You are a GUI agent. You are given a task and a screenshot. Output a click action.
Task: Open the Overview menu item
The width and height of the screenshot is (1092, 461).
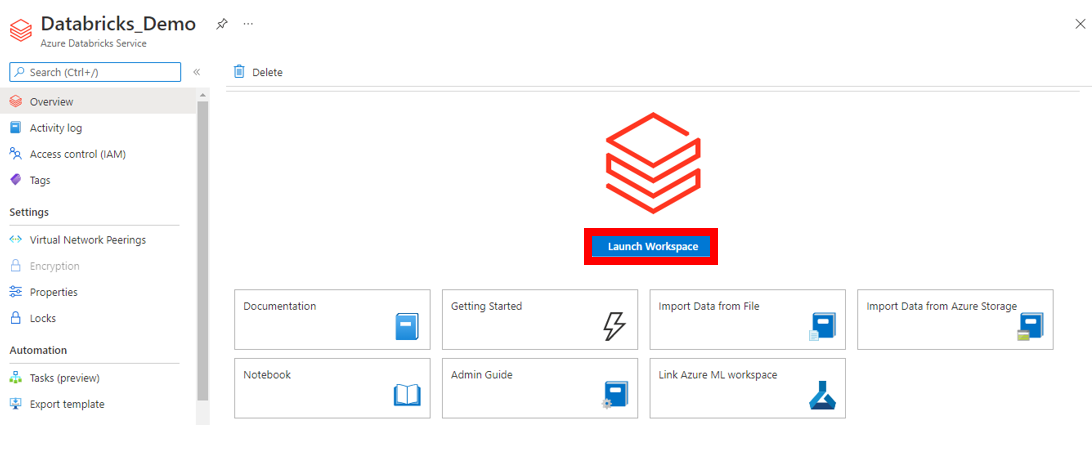pos(98,102)
